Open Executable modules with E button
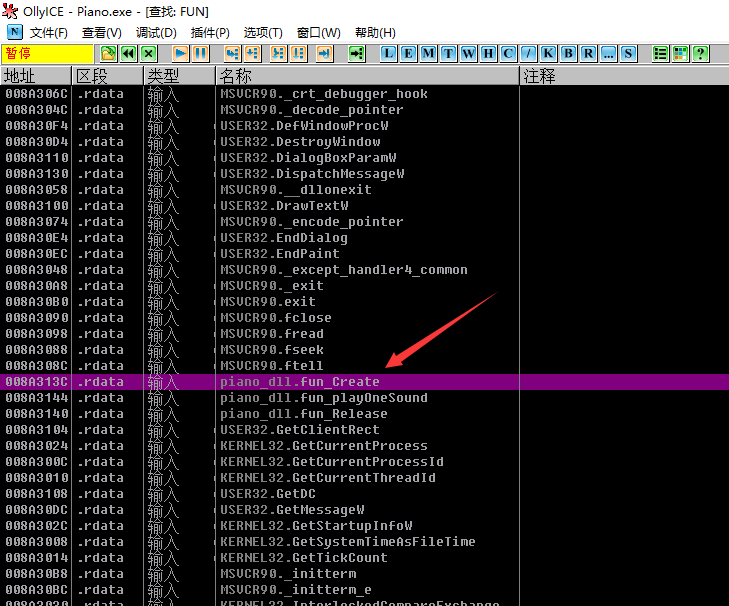The height and width of the screenshot is (606, 729). 408,53
